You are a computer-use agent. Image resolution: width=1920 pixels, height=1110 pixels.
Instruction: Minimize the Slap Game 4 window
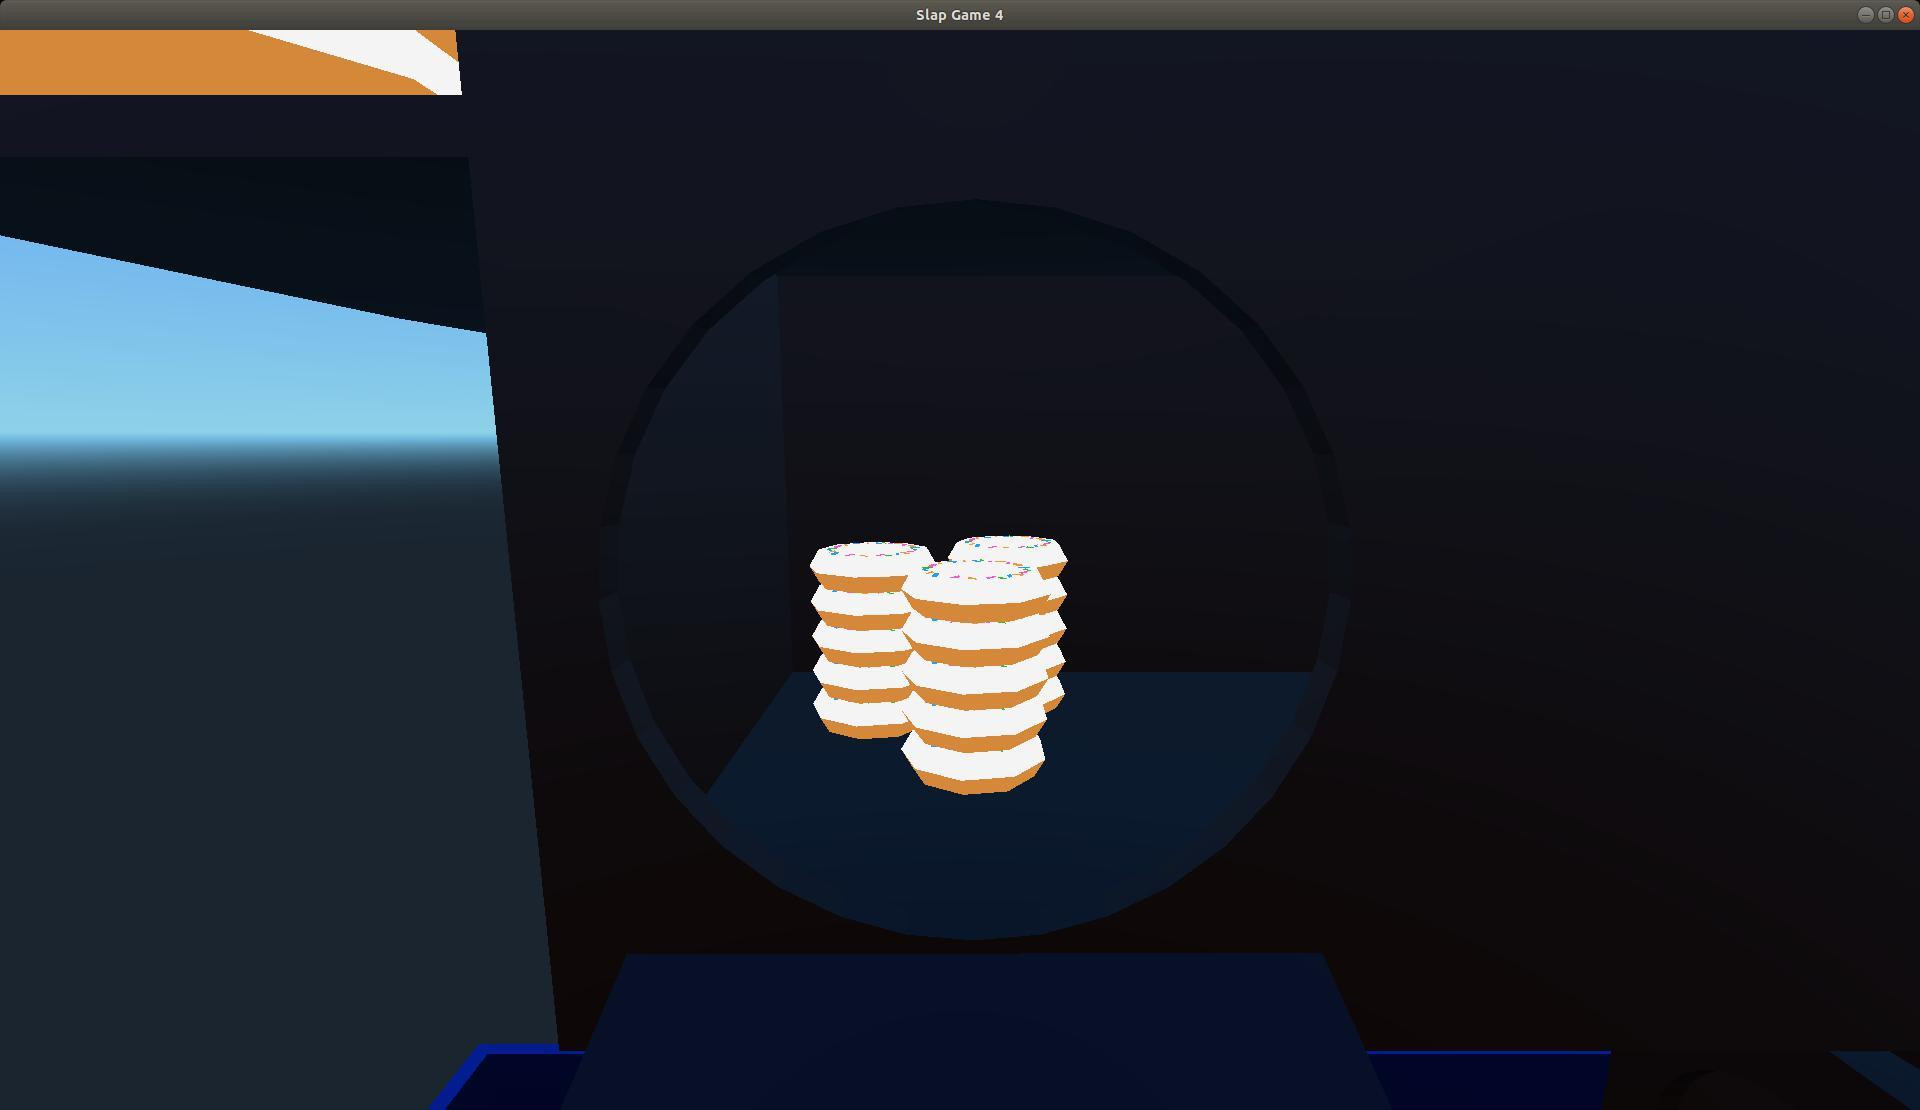click(x=1865, y=14)
